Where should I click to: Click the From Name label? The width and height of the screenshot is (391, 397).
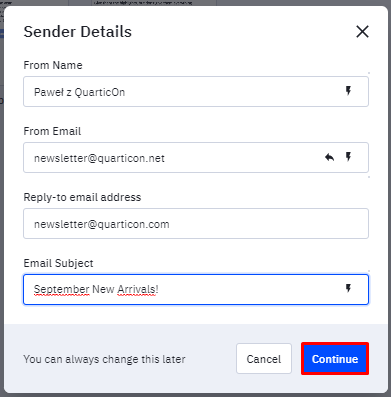click(53, 65)
